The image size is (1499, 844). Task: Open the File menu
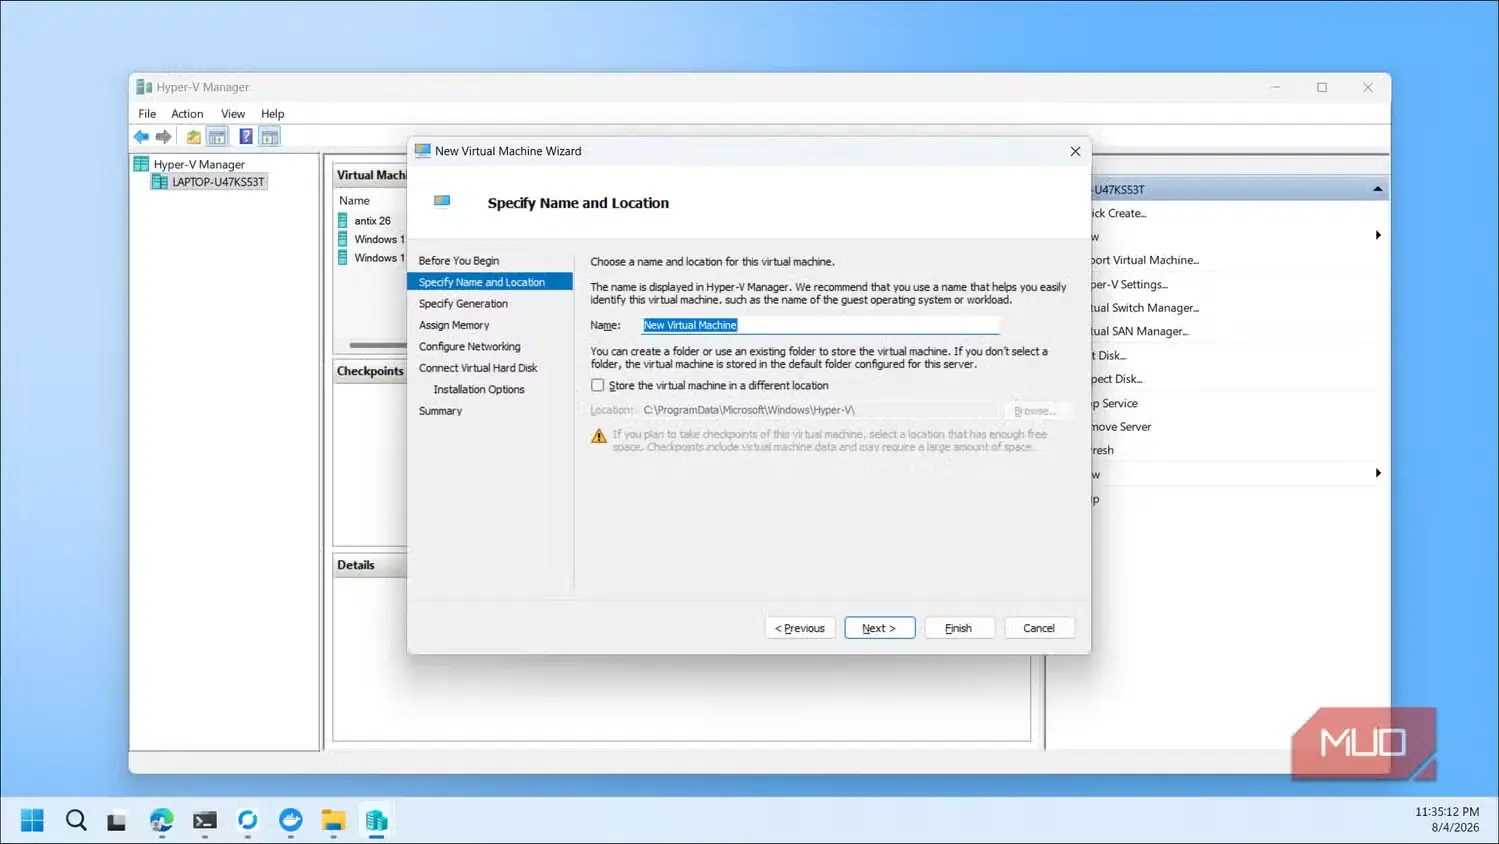tap(147, 114)
